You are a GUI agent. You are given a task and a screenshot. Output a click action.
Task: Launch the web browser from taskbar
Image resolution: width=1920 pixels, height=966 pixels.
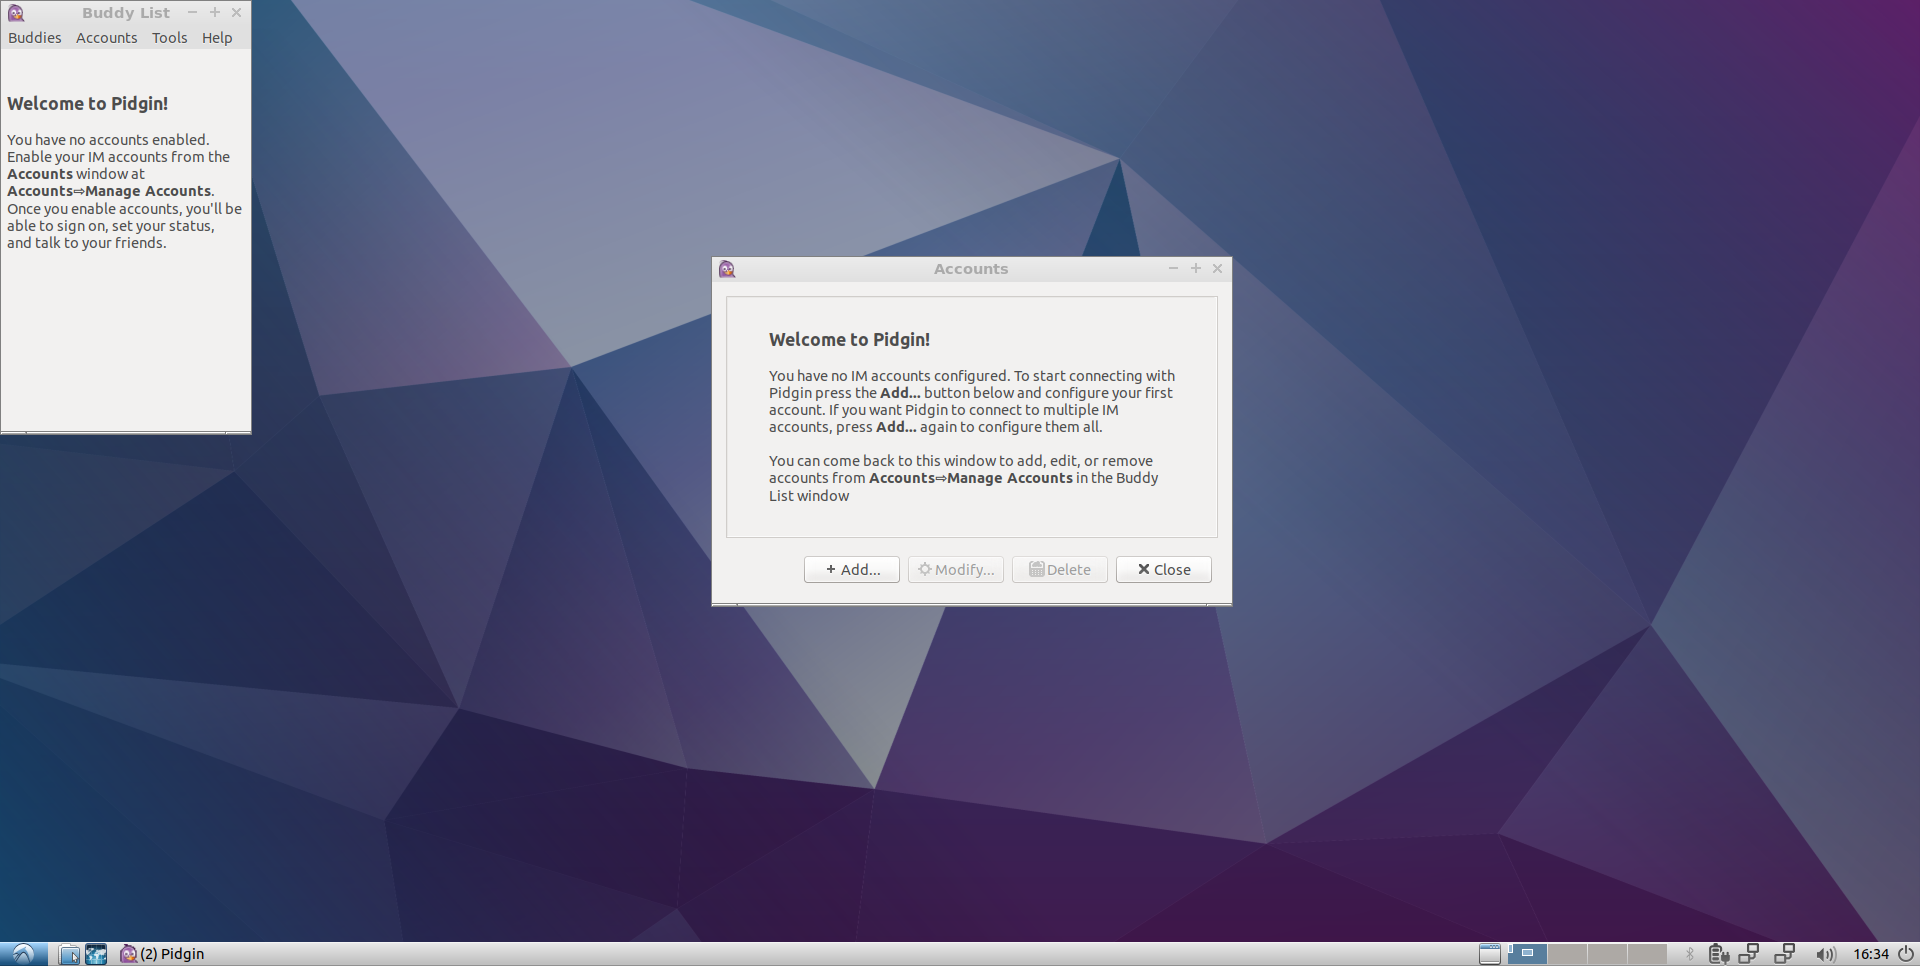point(96,954)
